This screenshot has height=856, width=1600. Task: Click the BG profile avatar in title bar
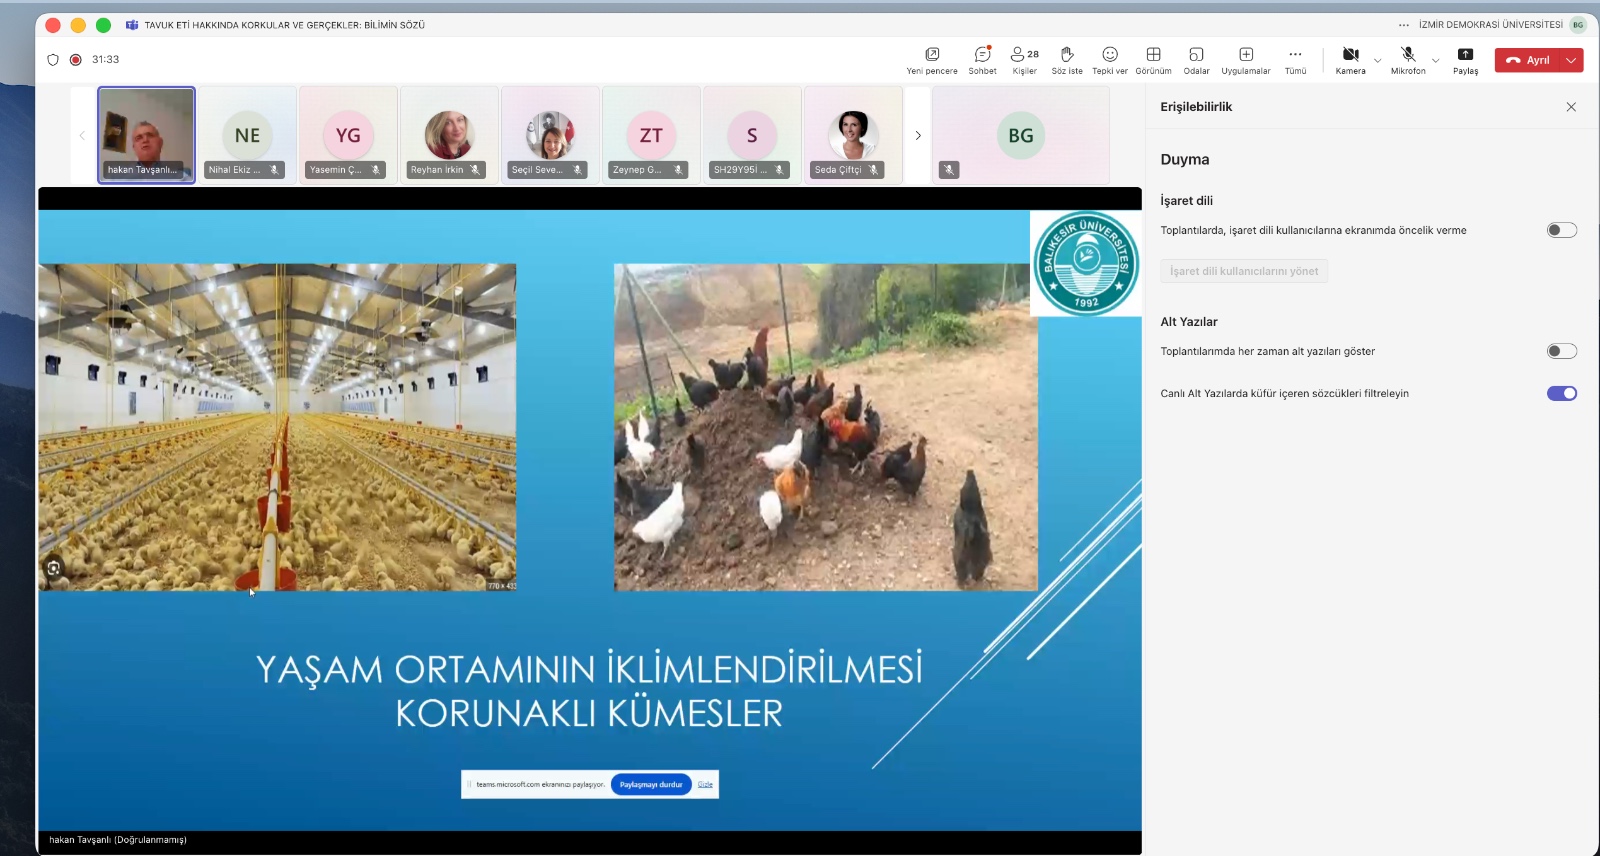pos(1578,25)
